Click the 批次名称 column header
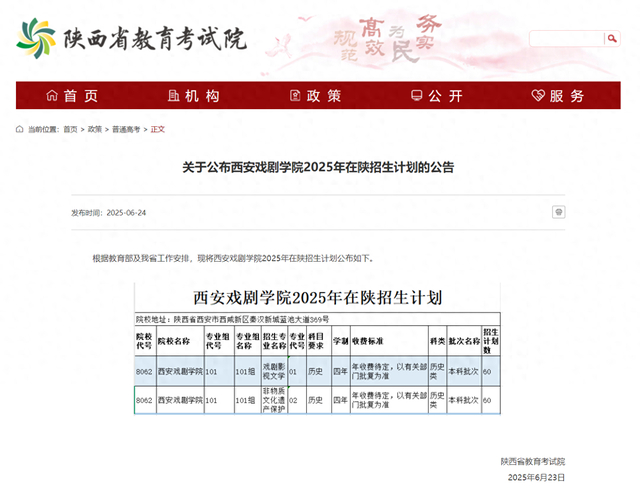The width and height of the screenshot is (640, 495). [x=464, y=341]
